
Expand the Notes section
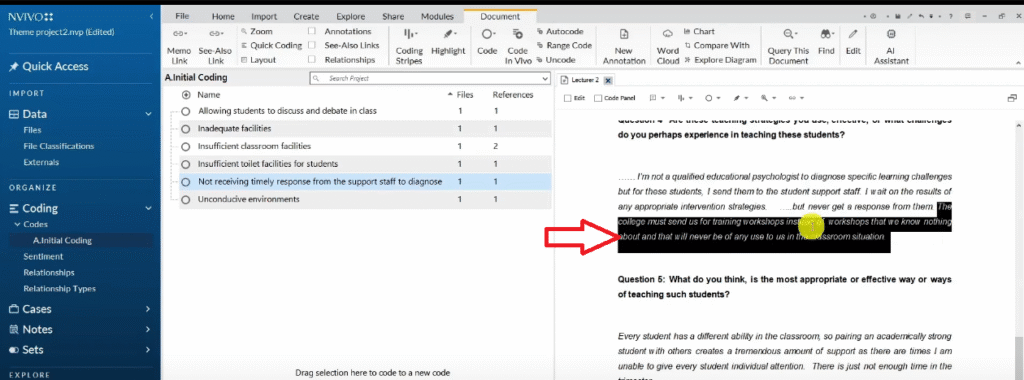pos(148,330)
